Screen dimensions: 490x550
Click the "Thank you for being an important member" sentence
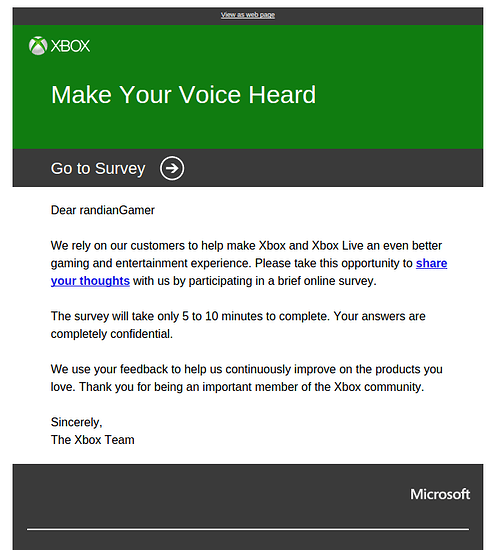(x=251, y=387)
